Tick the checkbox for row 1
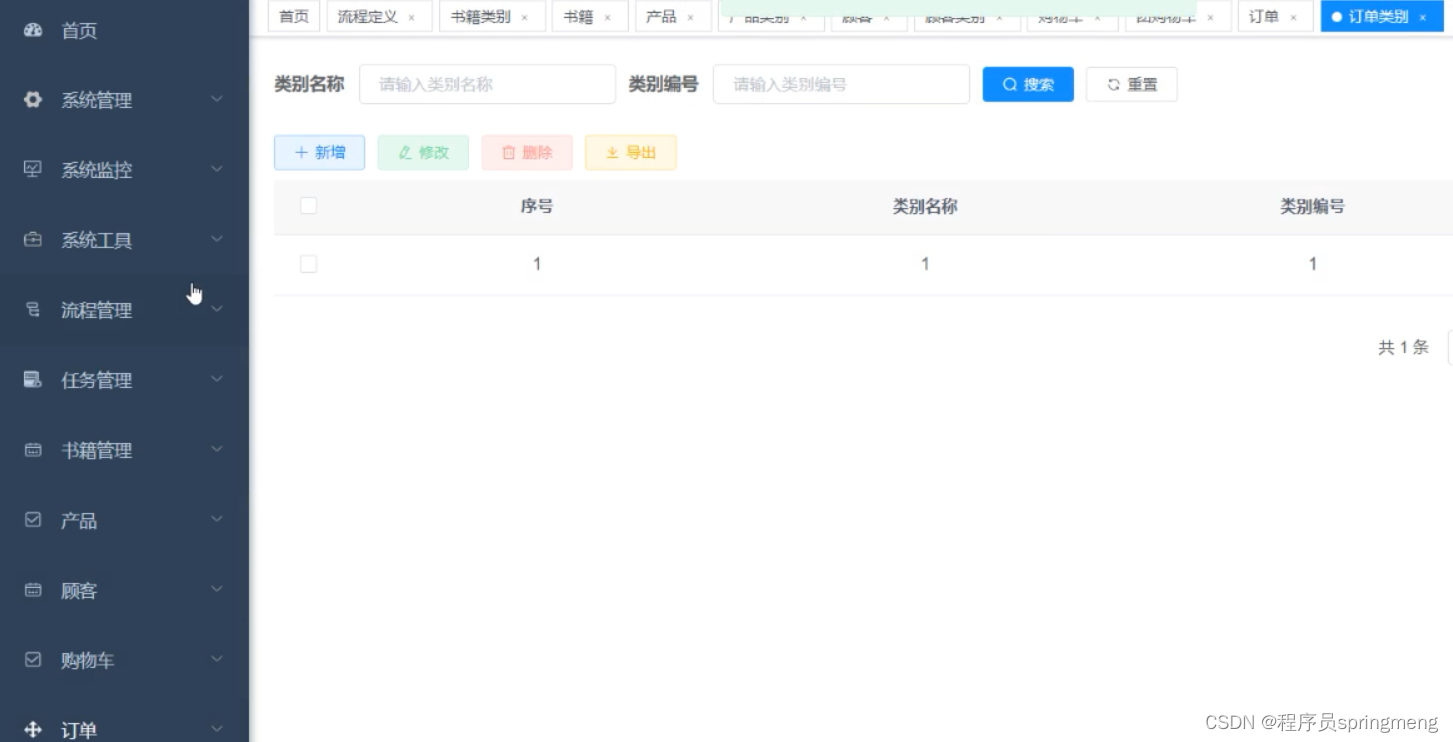The height and width of the screenshot is (742, 1453). [308, 264]
